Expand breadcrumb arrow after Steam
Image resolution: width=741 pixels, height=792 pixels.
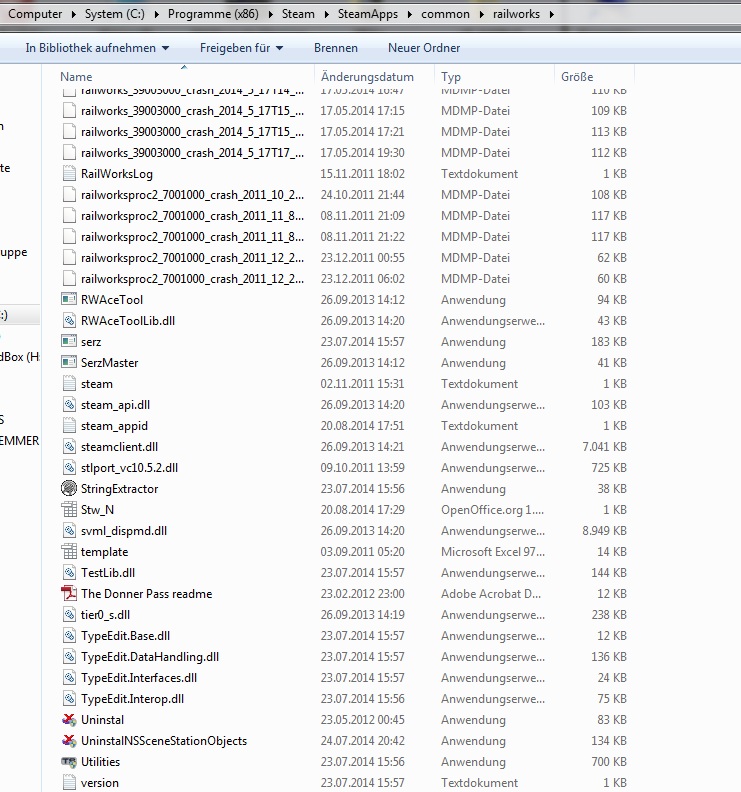(326, 14)
